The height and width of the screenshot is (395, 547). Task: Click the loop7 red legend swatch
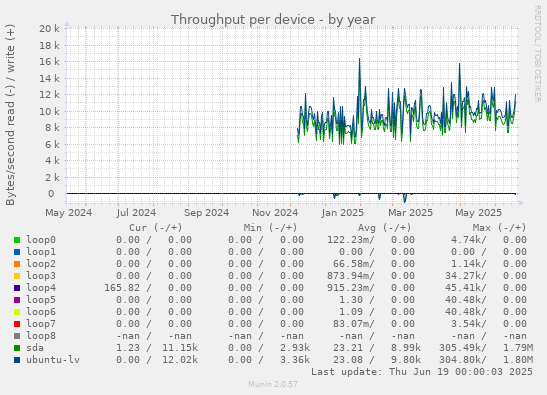17,324
